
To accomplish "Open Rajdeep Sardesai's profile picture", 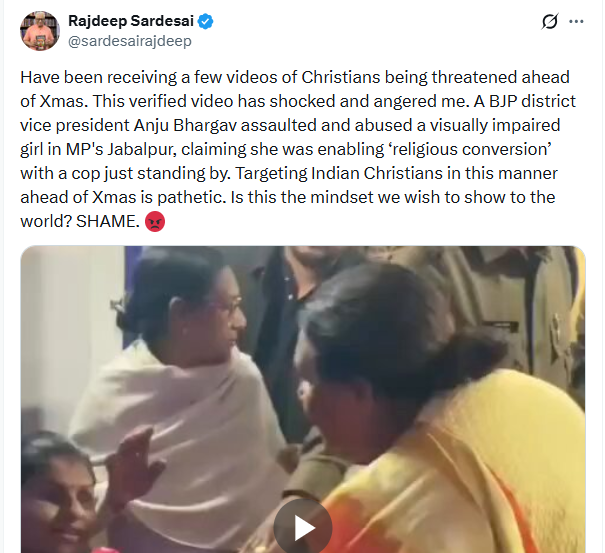I will [x=39, y=31].
